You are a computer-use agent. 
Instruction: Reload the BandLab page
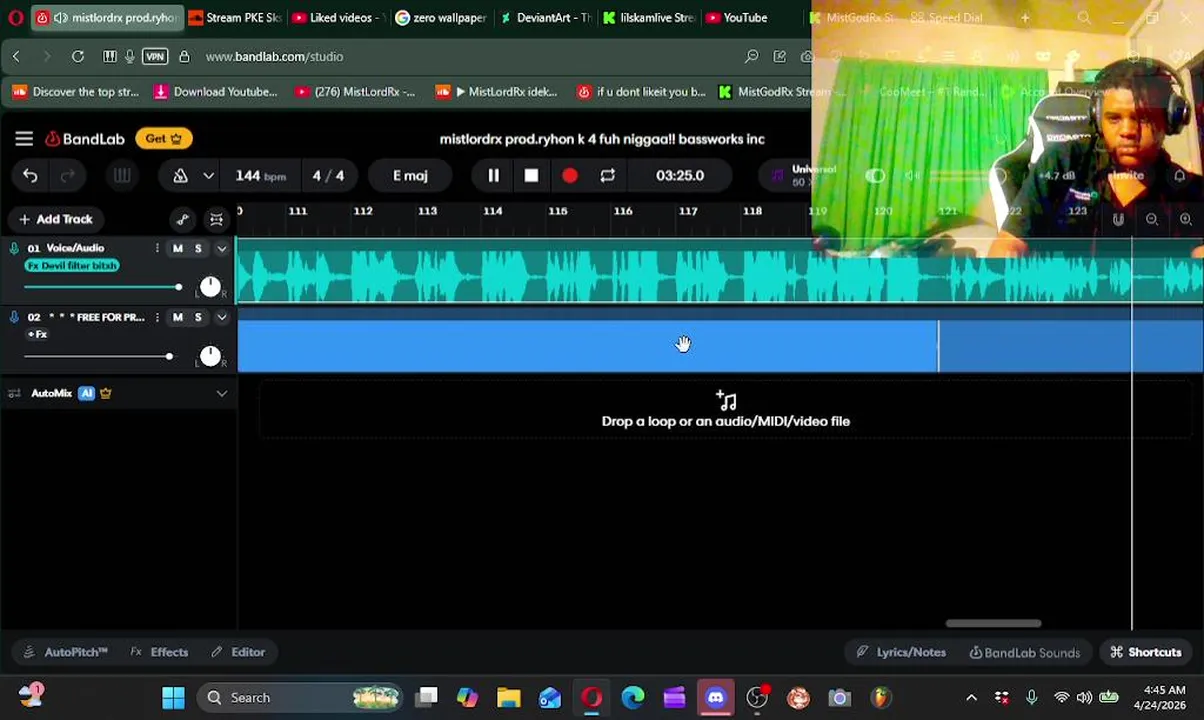(77, 57)
